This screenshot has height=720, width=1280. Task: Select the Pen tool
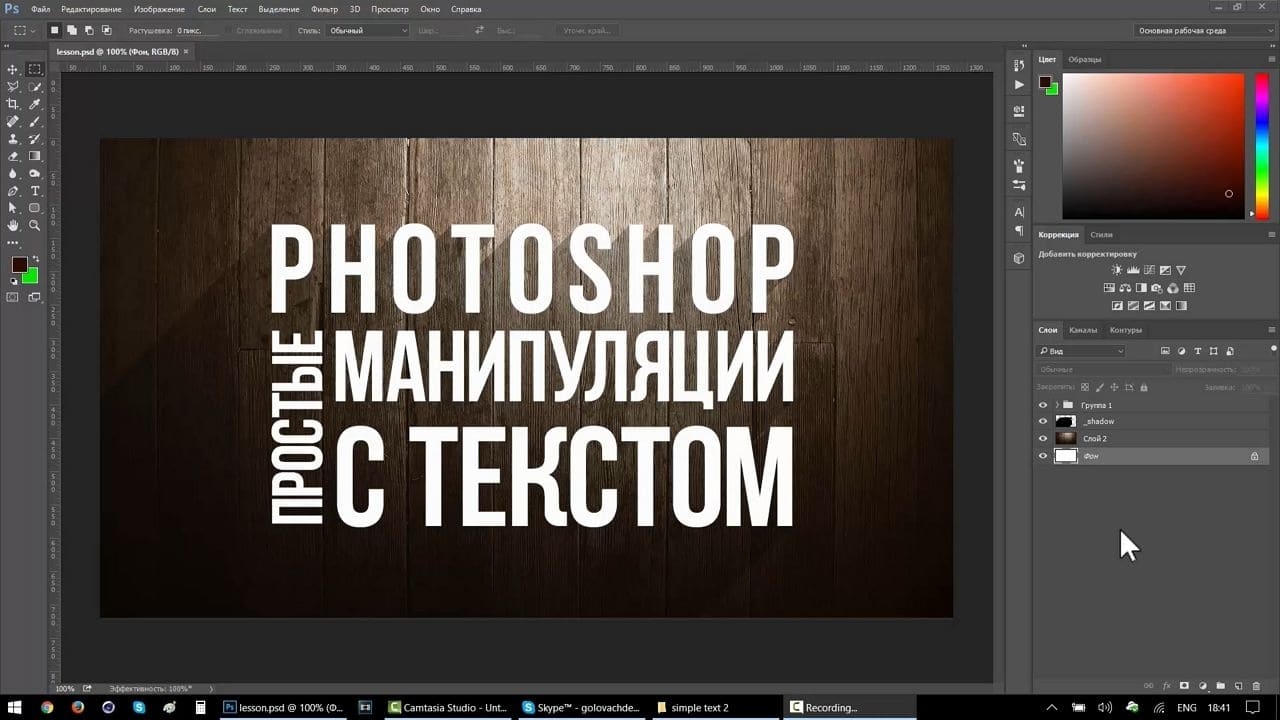pos(13,191)
